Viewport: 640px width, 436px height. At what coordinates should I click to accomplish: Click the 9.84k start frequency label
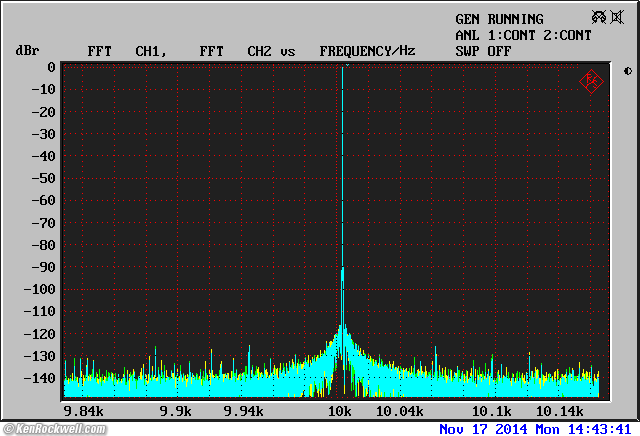pos(82,411)
